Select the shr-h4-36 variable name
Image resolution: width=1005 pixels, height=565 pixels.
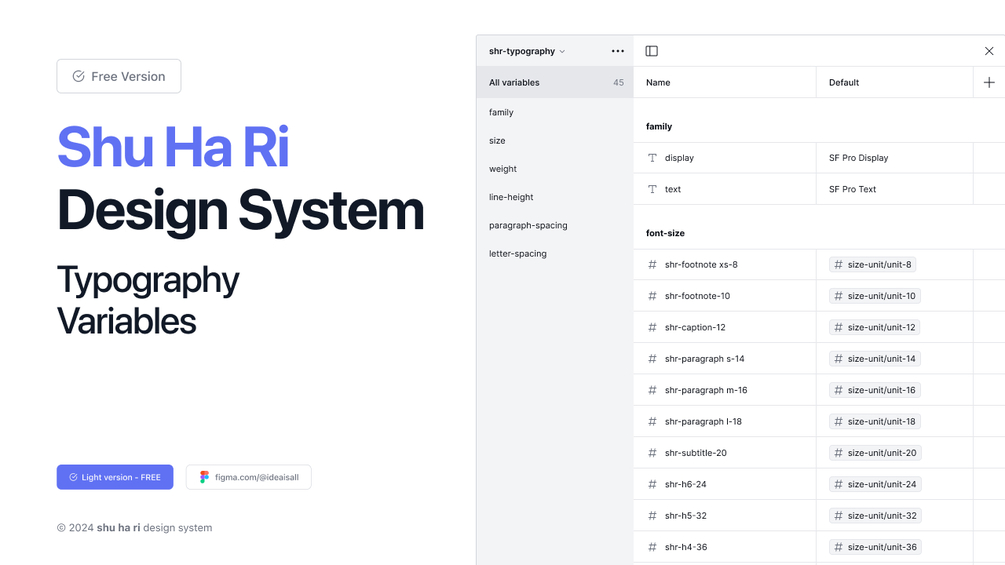pos(686,547)
